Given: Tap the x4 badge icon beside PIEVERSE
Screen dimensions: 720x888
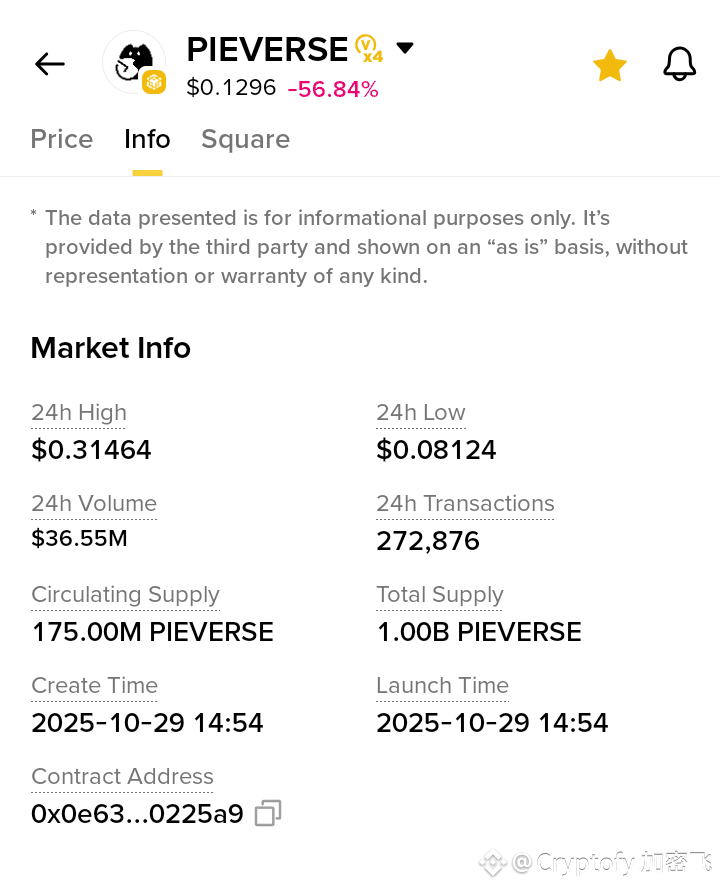Looking at the screenshot, I should (x=369, y=48).
